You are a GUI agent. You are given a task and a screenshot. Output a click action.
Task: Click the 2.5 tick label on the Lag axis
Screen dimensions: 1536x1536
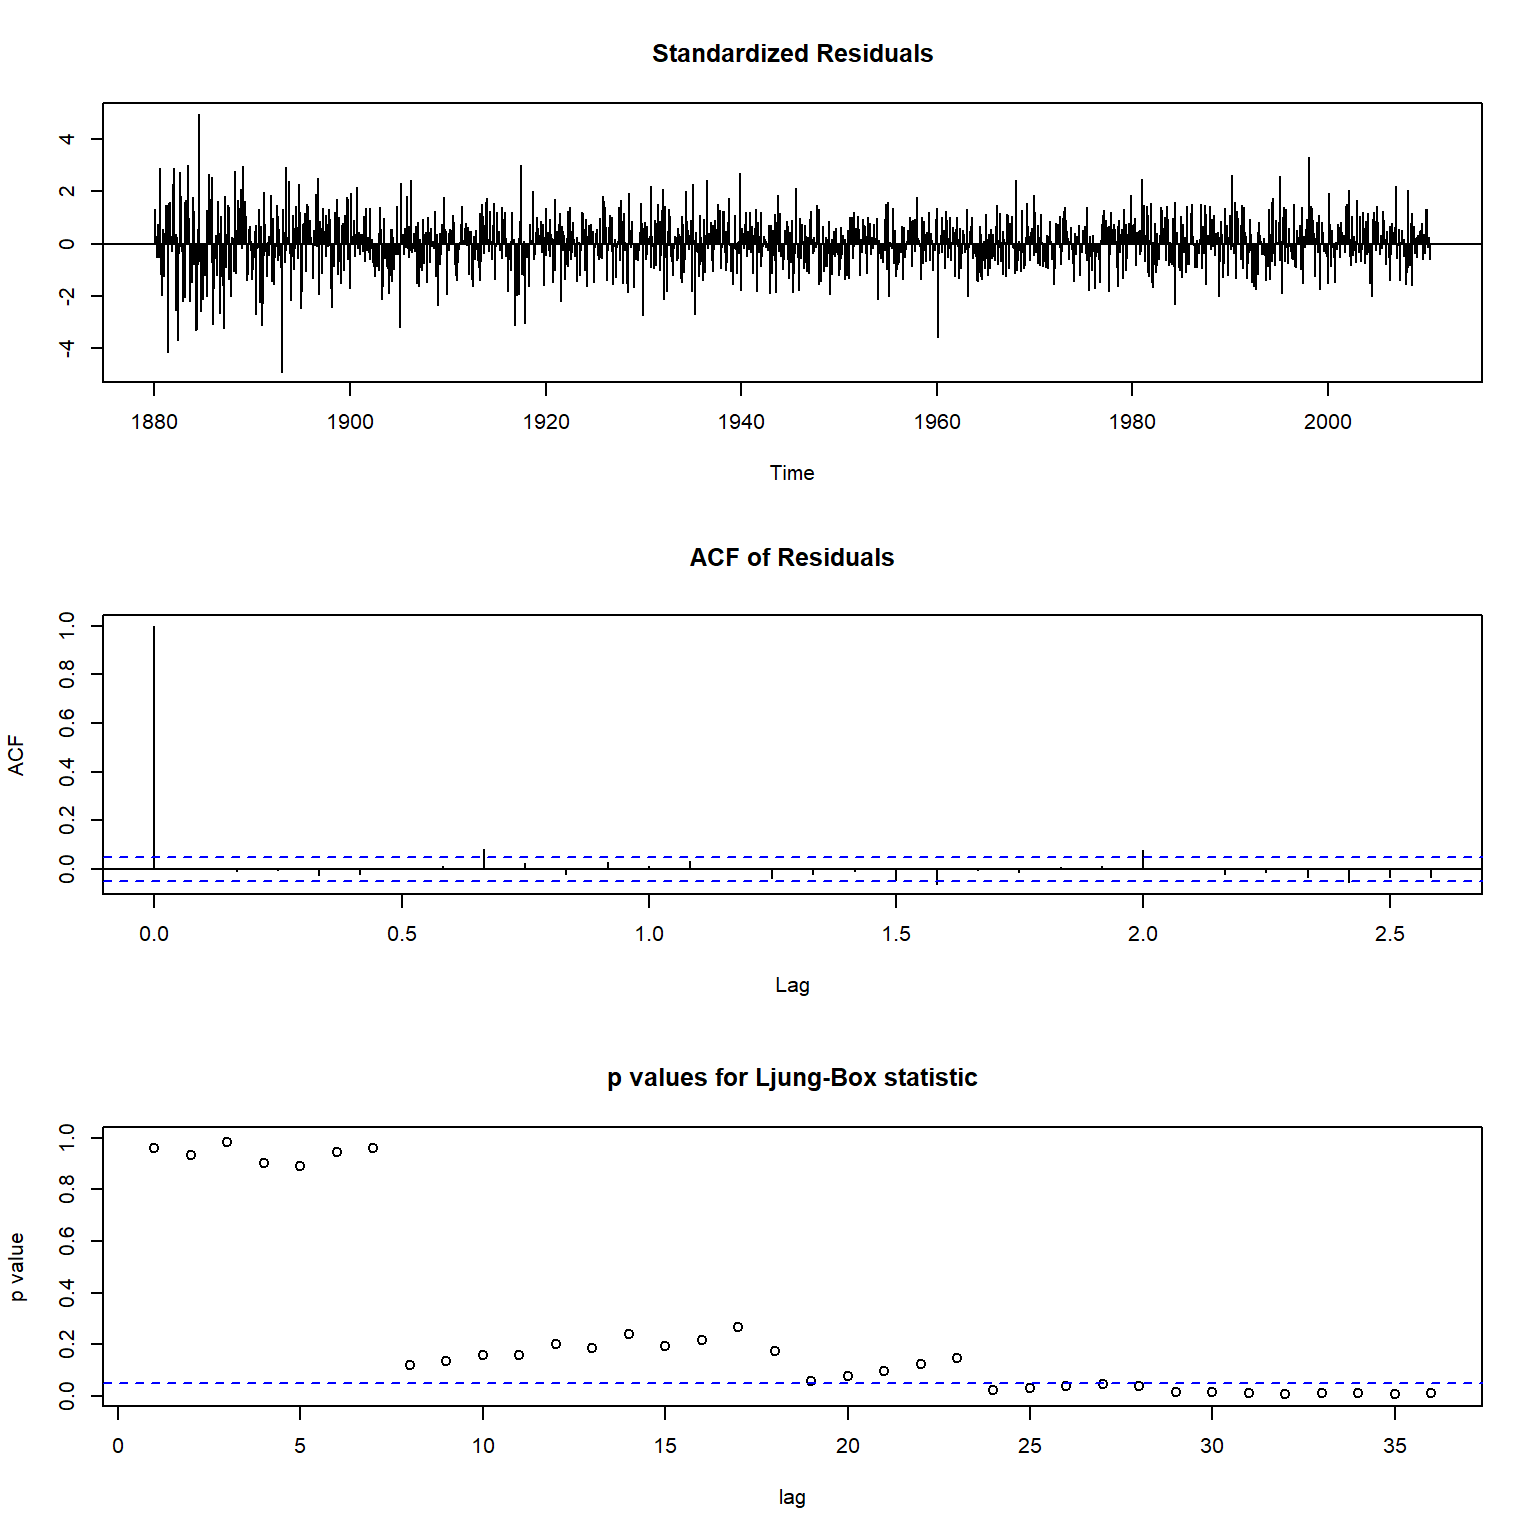point(1390,934)
